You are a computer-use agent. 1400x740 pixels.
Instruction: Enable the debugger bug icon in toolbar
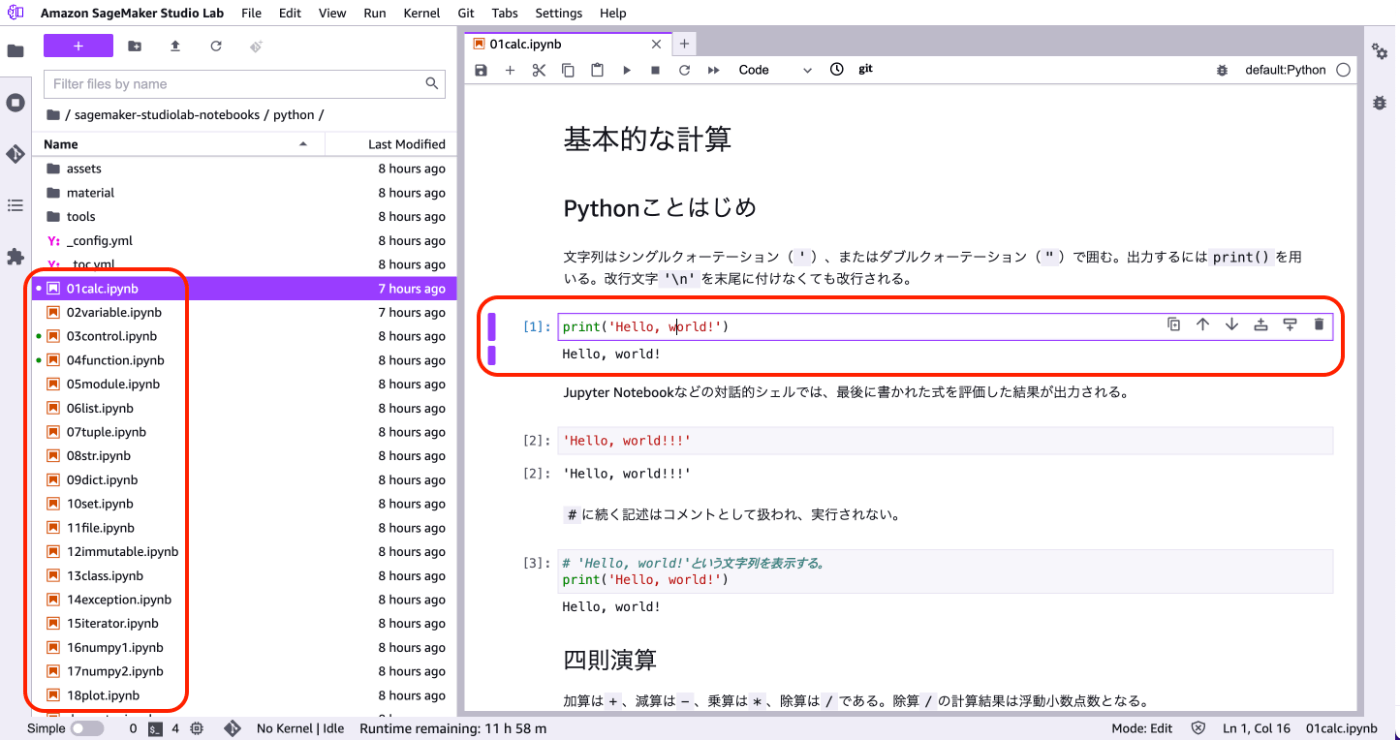click(x=1222, y=70)
